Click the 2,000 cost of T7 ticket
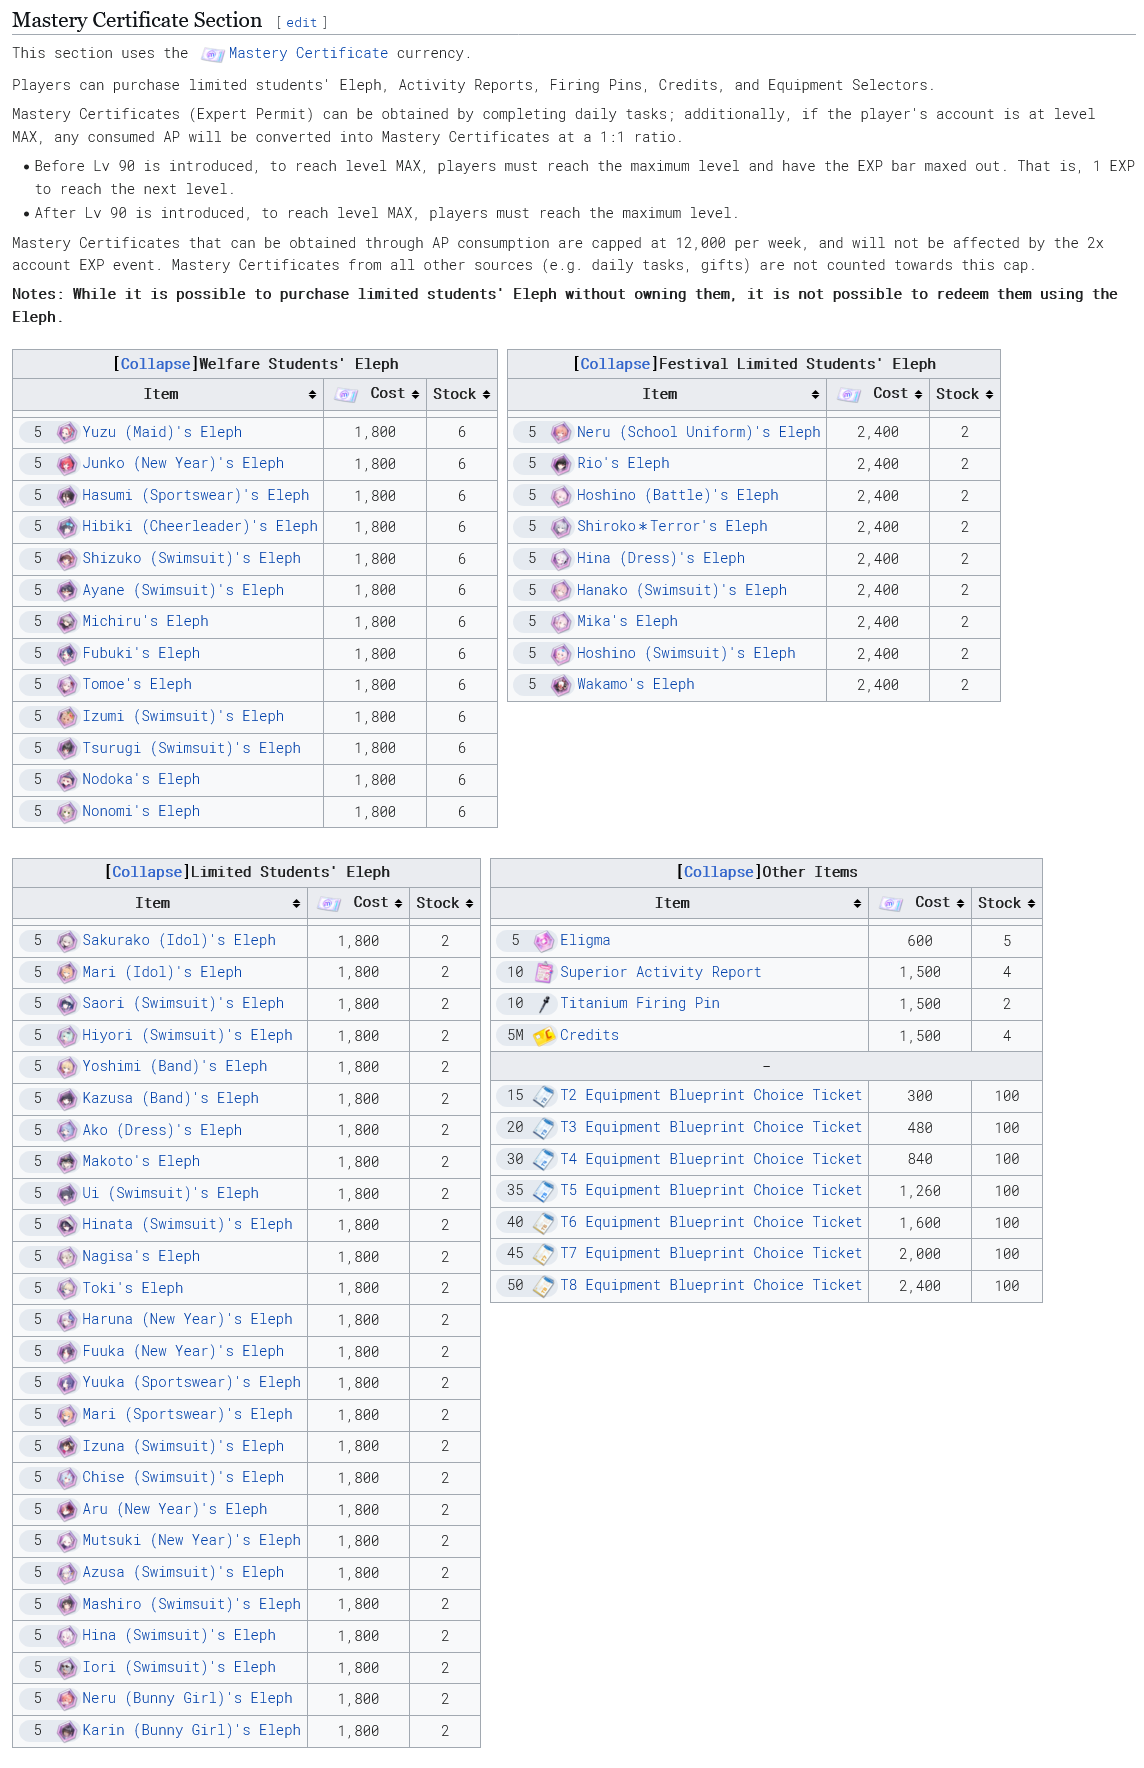Viewport: 1144px width, 1768px height. [920, 1254]
